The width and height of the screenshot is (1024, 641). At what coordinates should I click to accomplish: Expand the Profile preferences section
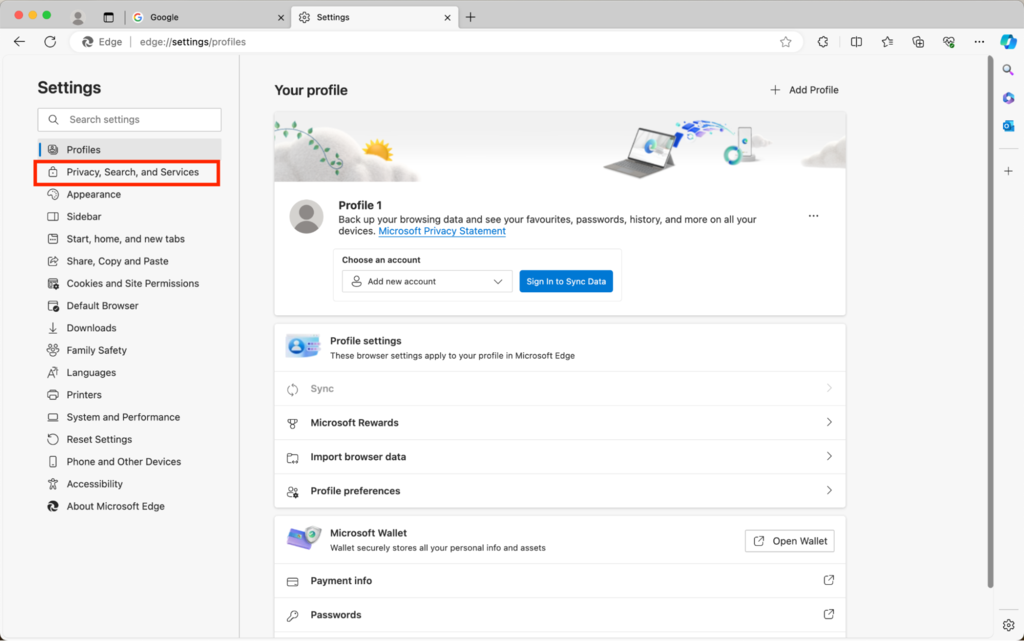click(x=560, y=491)
